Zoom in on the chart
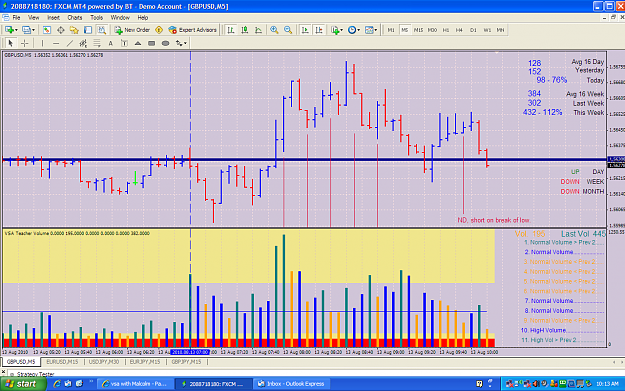Screen dimensions: 625x391 274,30
